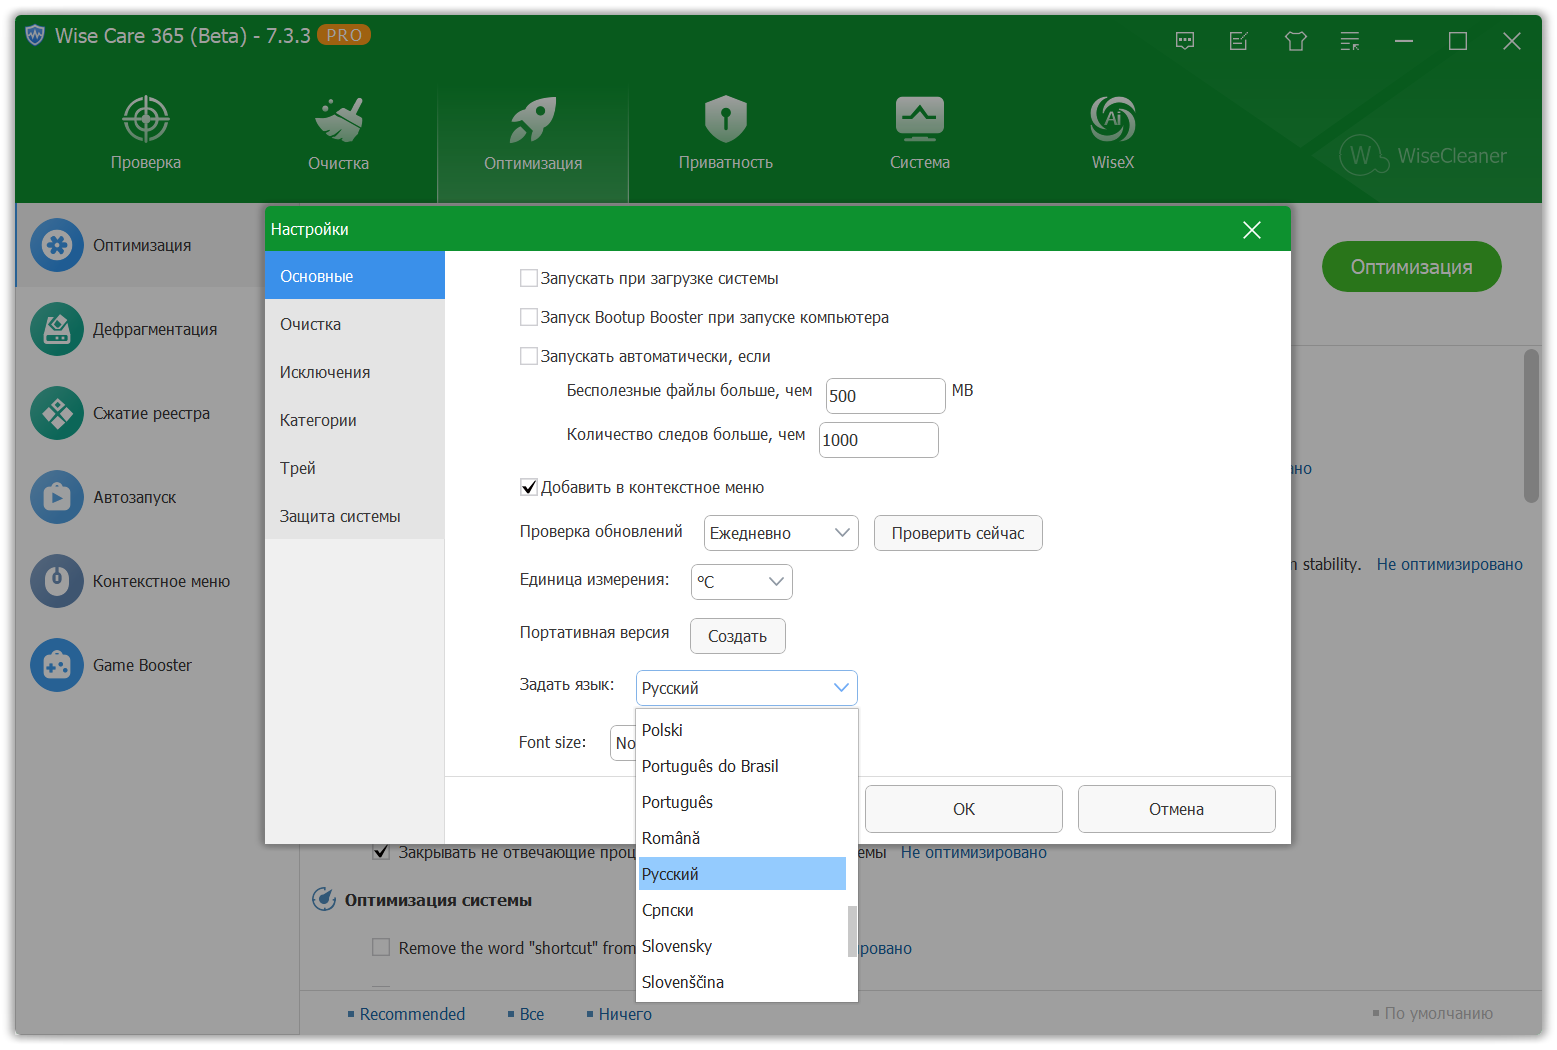Select Português do Brasil from language list

click(710, 766)
